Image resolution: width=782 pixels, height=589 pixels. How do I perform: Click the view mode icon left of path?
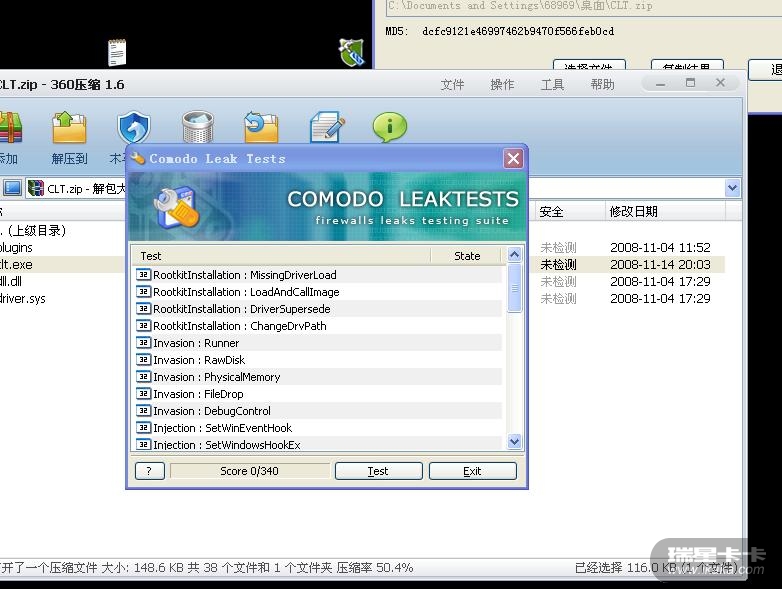(x=12, y=189)
